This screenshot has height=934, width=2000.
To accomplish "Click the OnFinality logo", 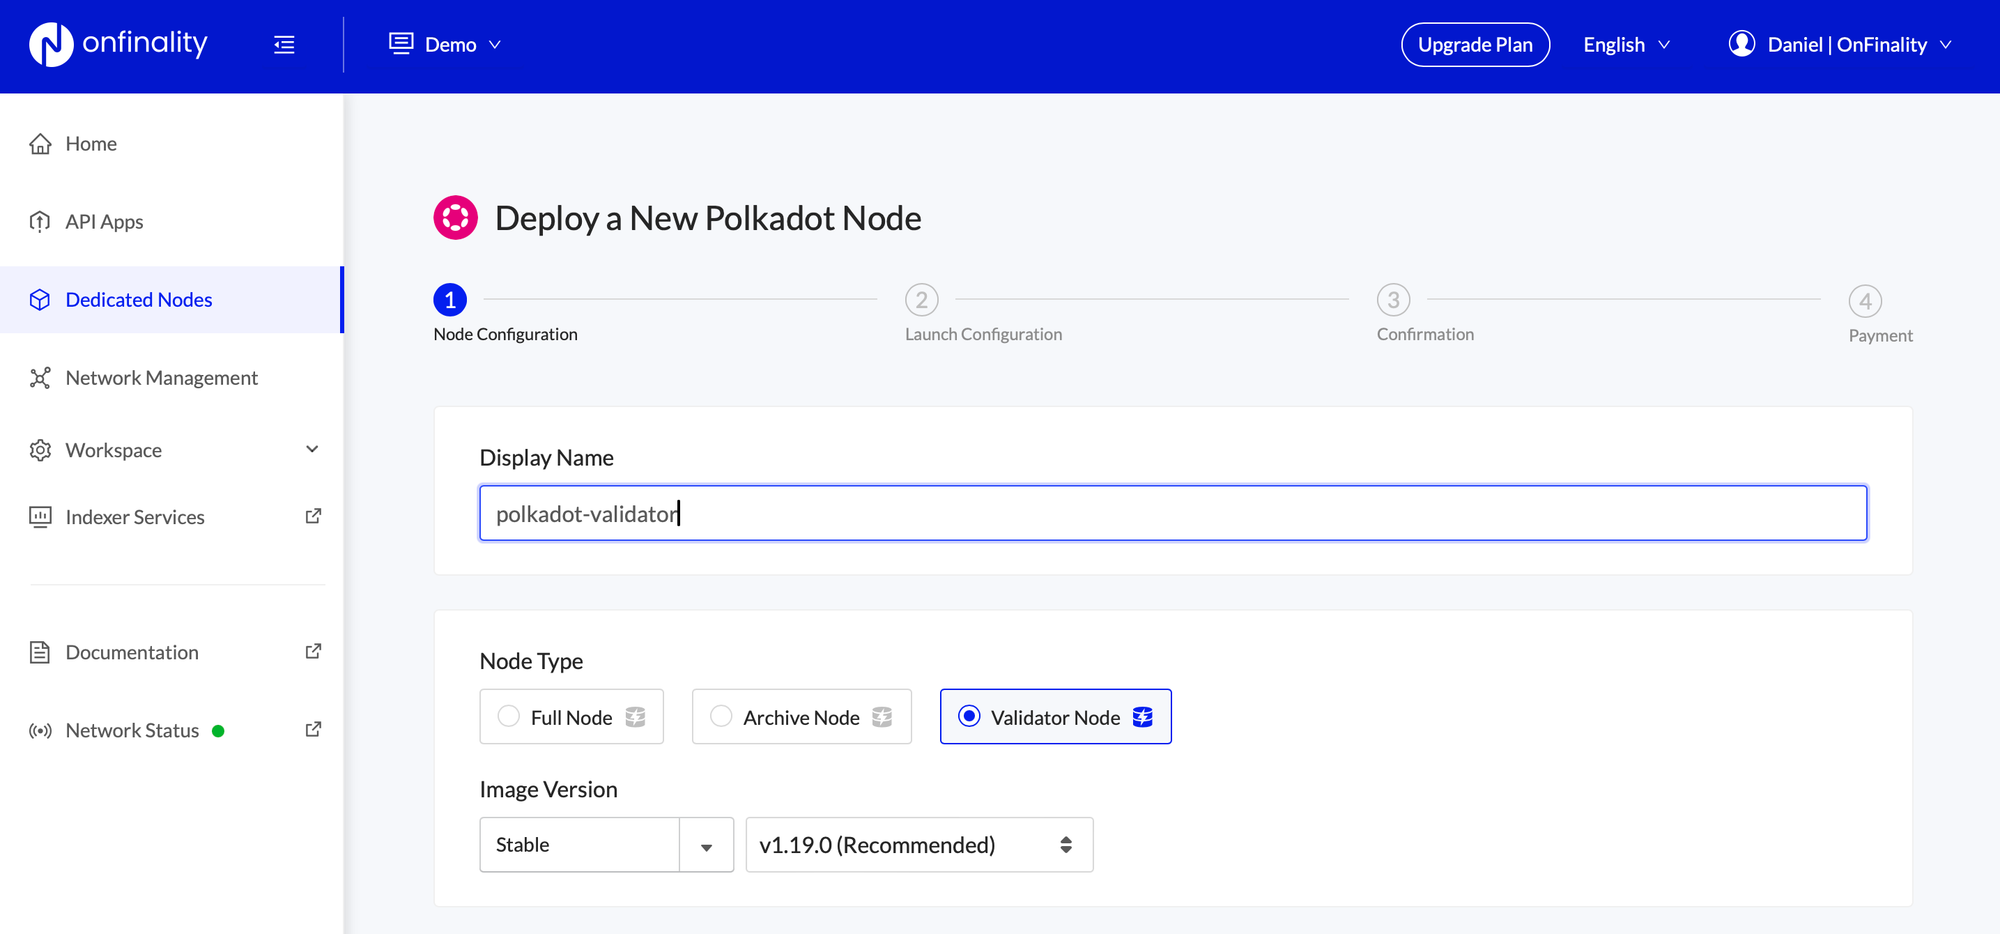I will [x=117, y=44].
